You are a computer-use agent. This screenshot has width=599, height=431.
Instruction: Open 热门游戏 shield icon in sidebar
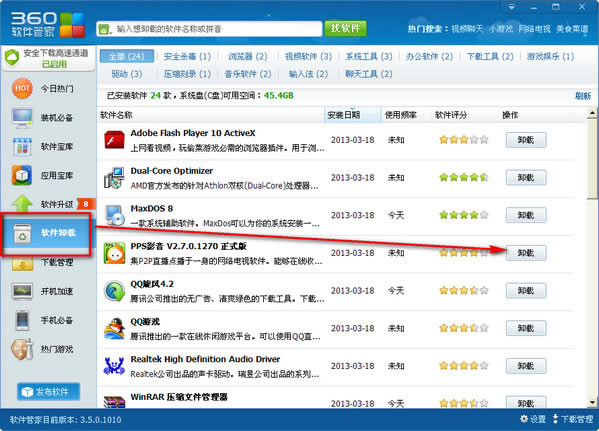tap(22, 349)
